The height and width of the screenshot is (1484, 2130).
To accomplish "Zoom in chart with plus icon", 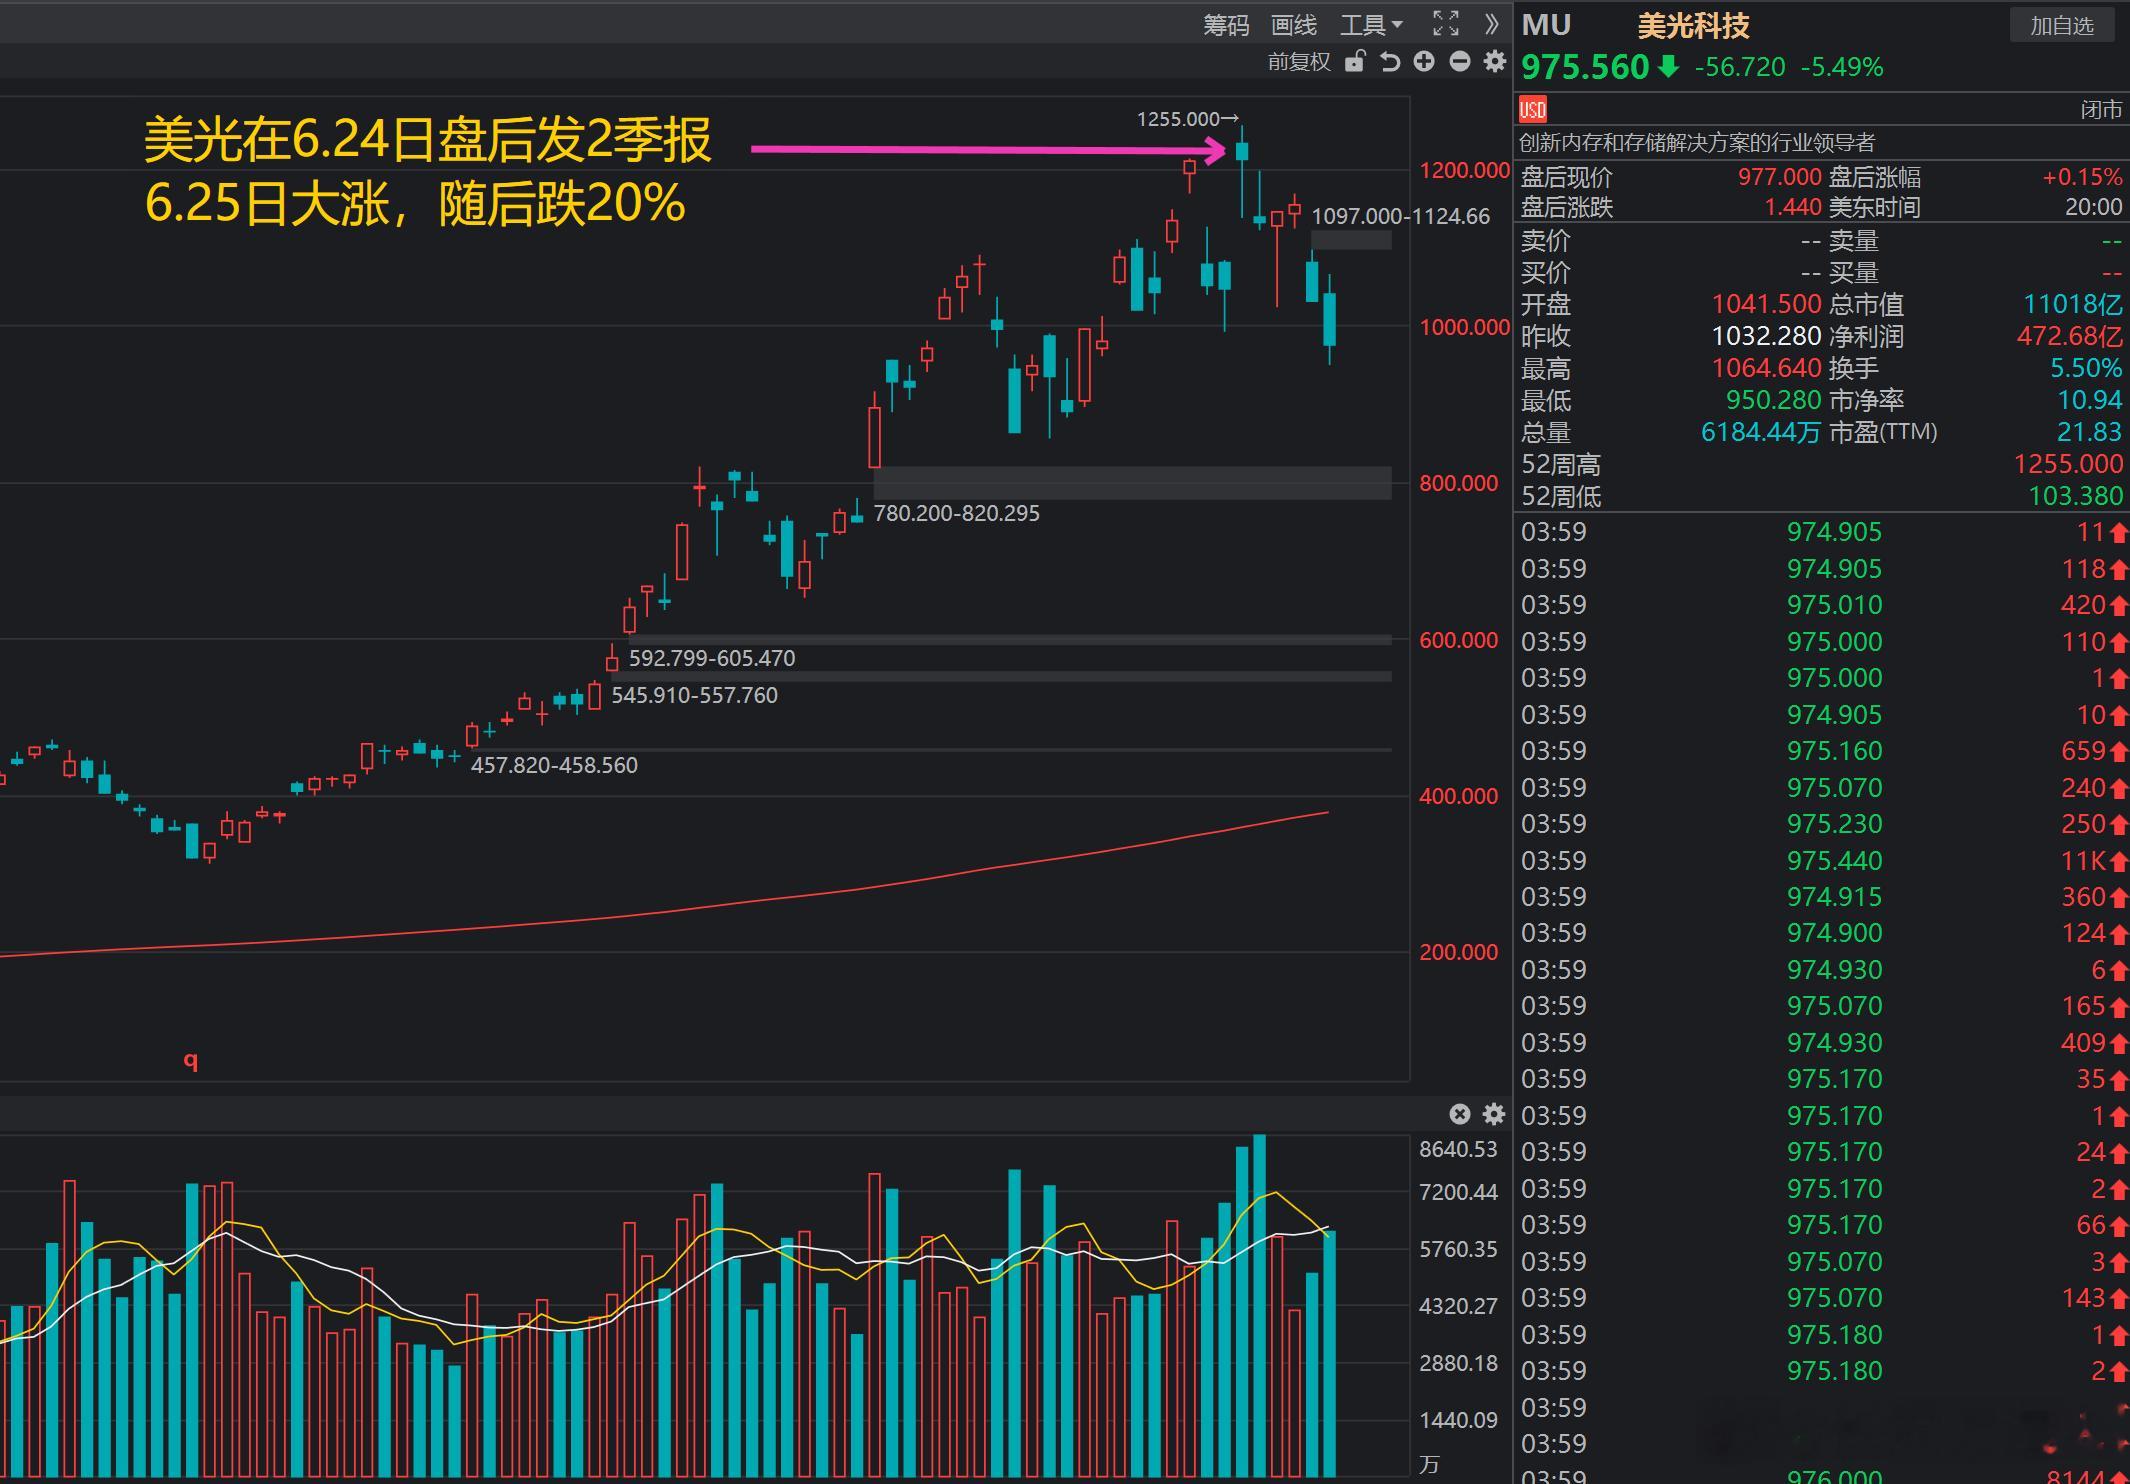I will coord(1424,62).
